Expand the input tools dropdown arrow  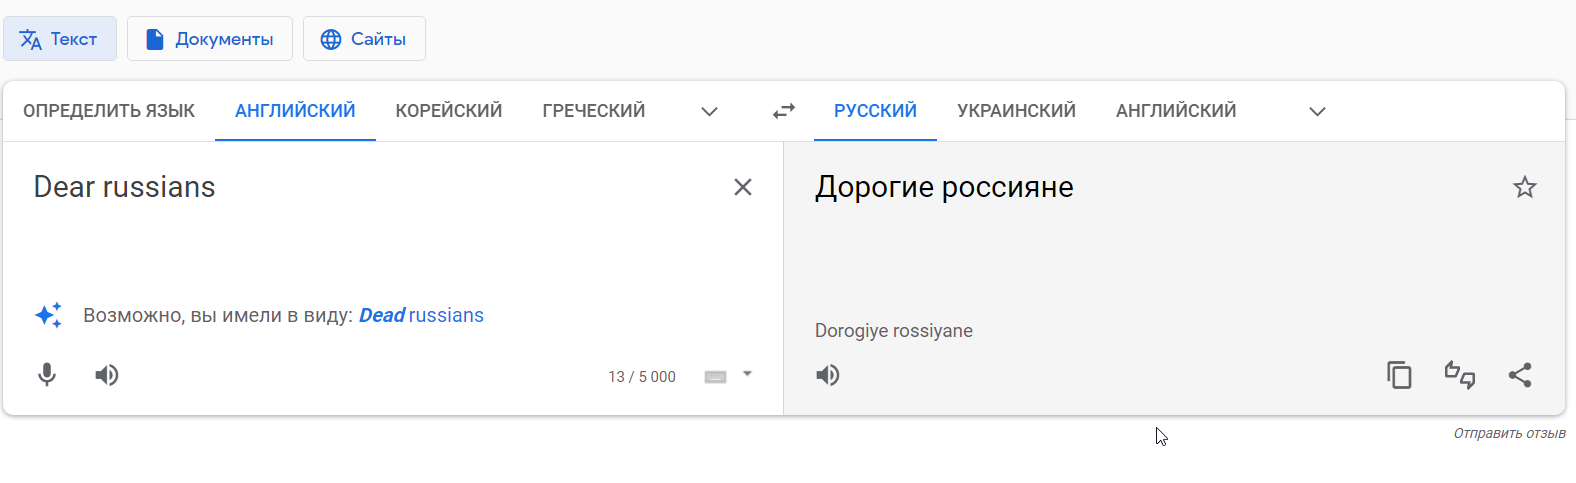point(747,375)
